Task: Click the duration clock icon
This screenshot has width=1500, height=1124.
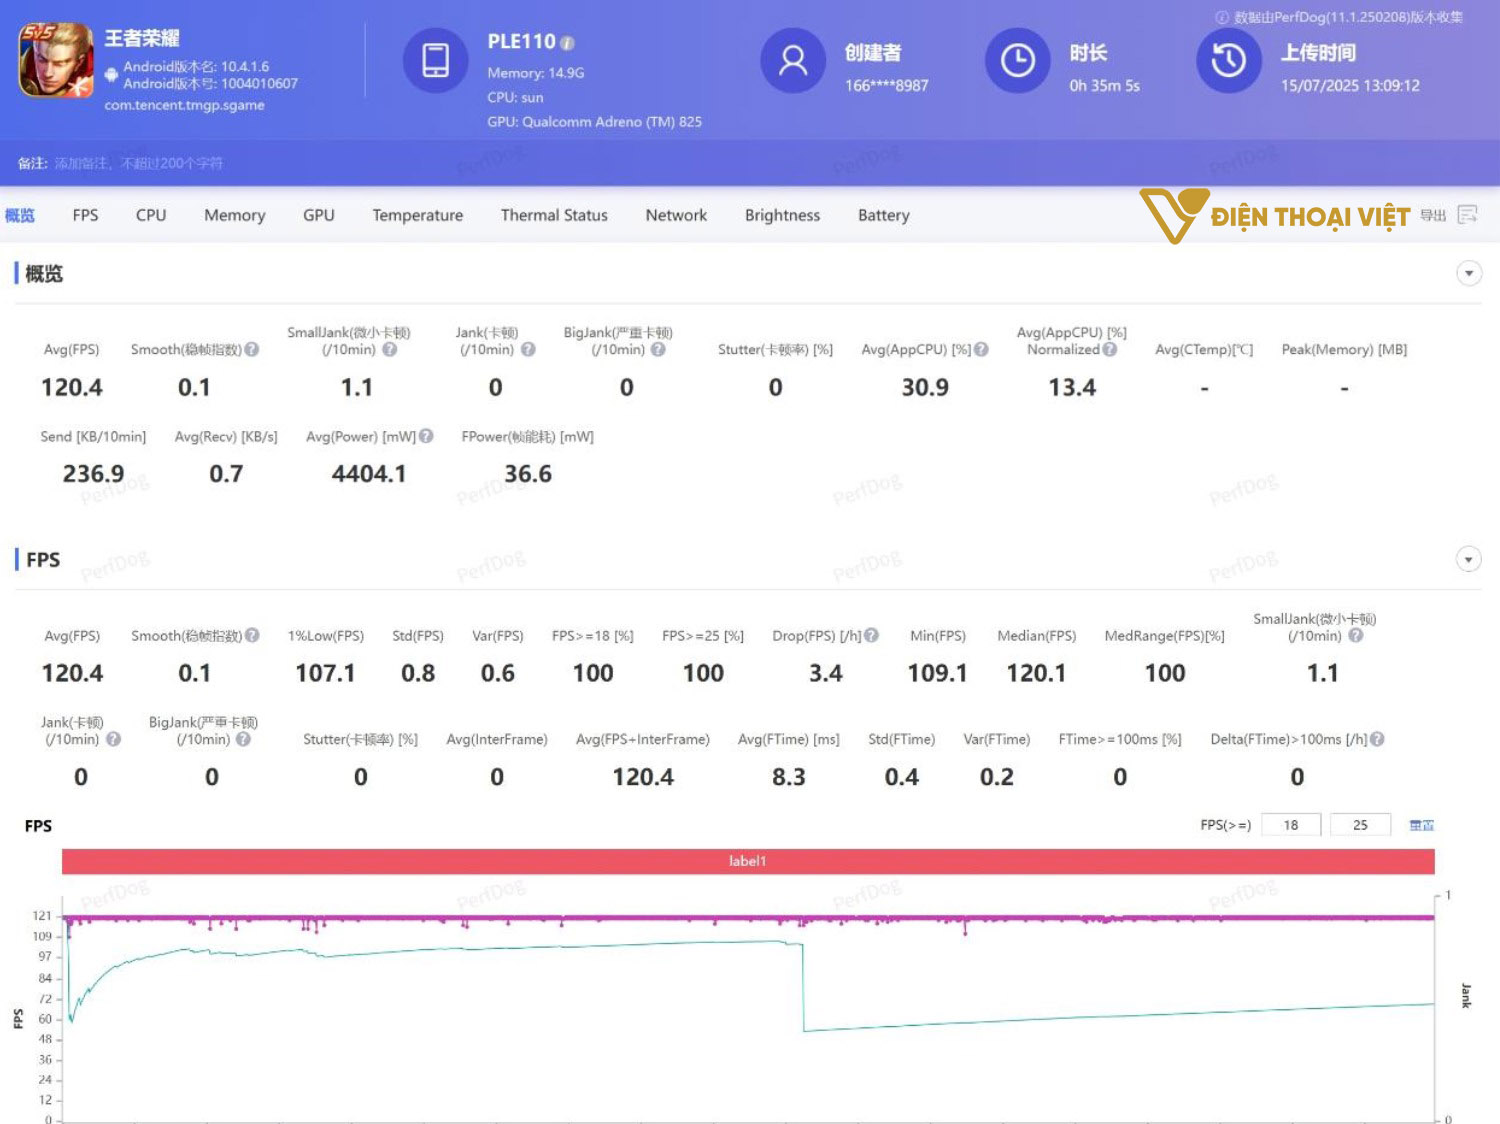Action: click(1017, 61)
